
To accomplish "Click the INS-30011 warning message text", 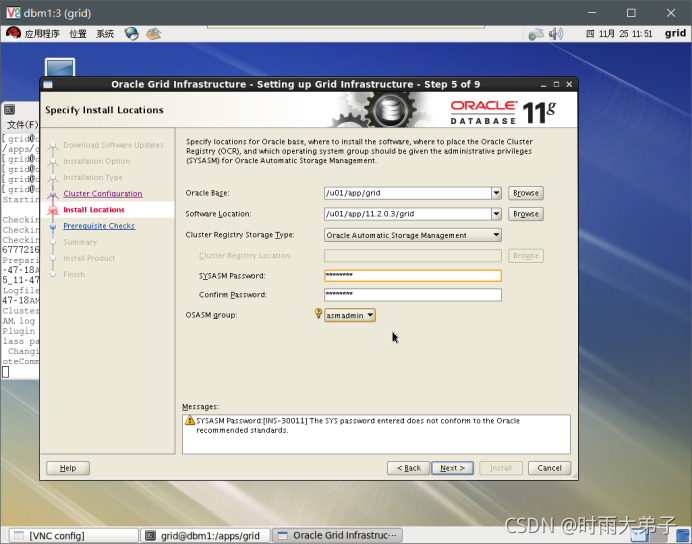I will click(358, 425).
